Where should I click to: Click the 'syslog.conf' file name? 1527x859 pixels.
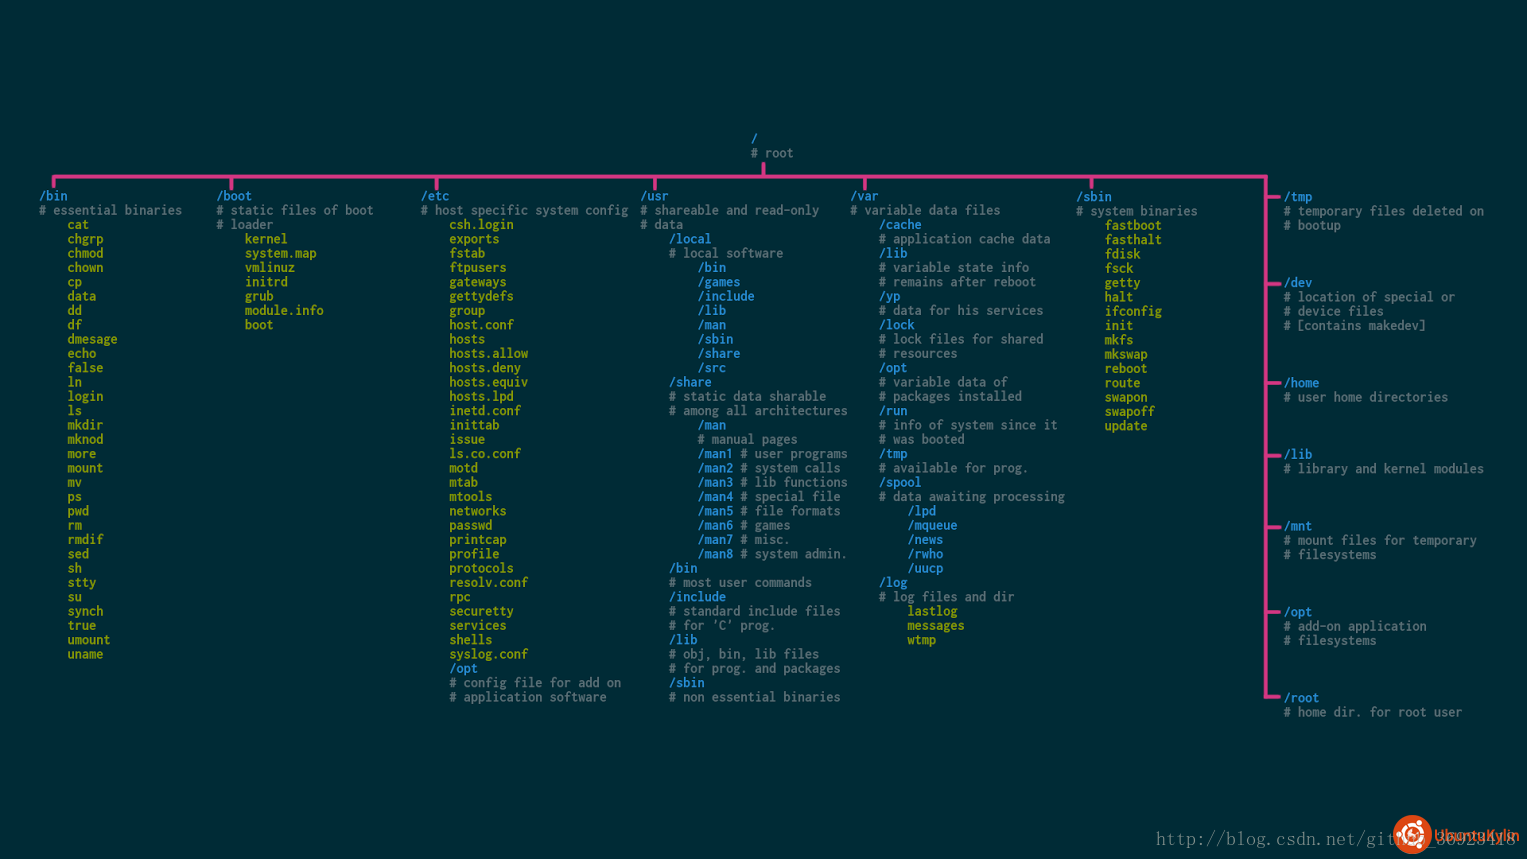pyautogui.click(x=489, y=654)
